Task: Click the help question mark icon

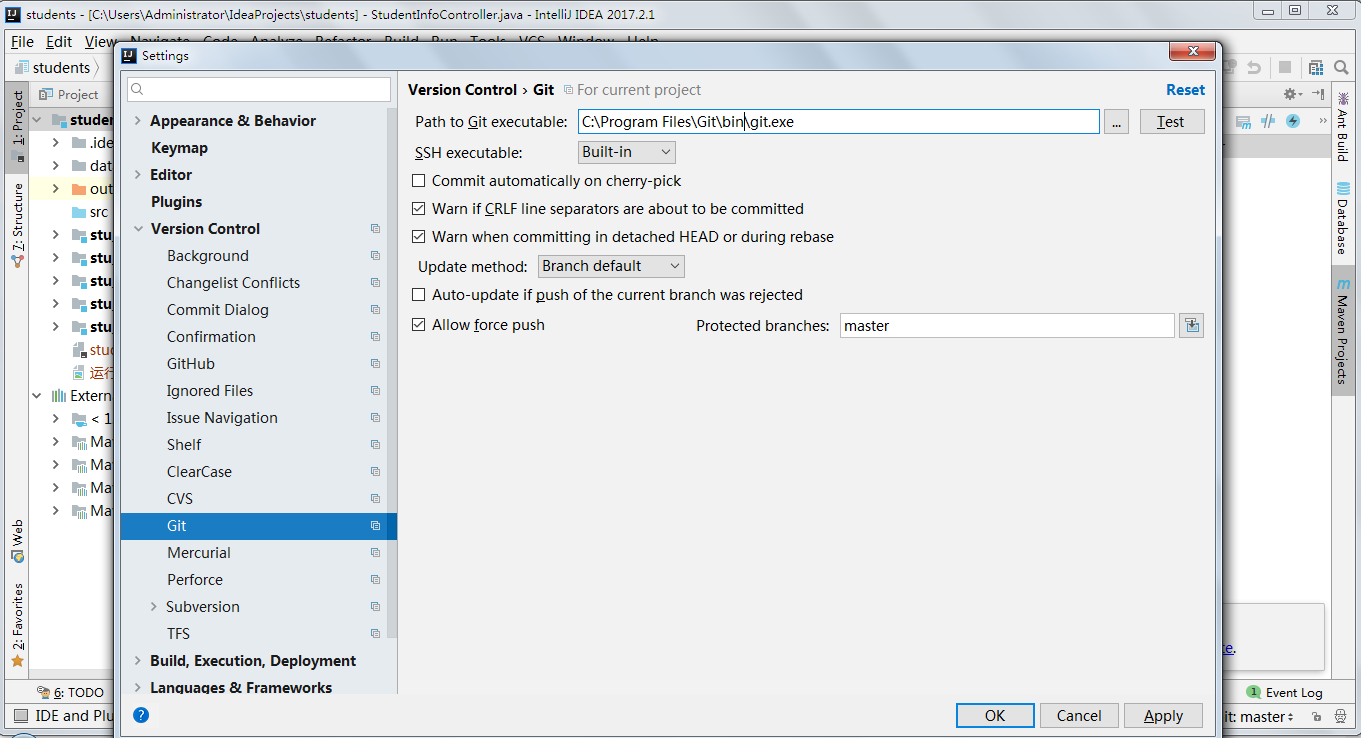Action: pos(141,715)
